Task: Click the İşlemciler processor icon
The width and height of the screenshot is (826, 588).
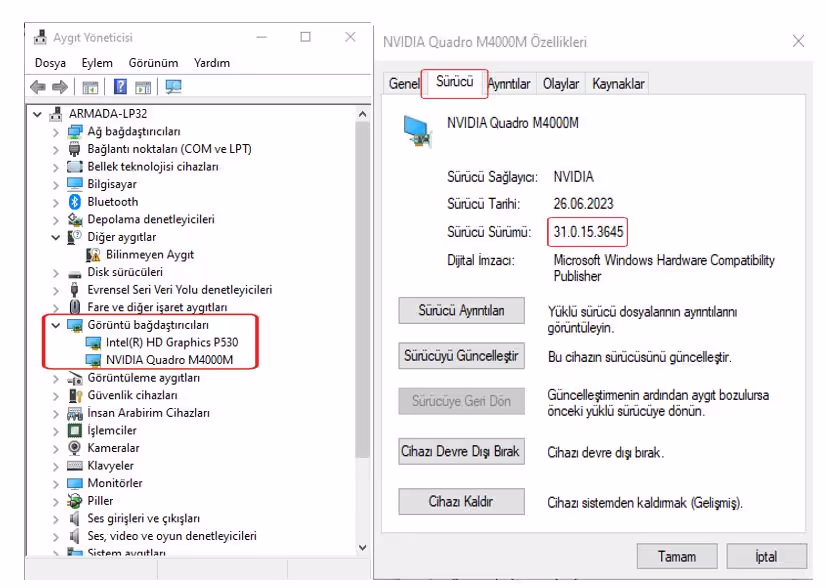Action: (75, 430)
